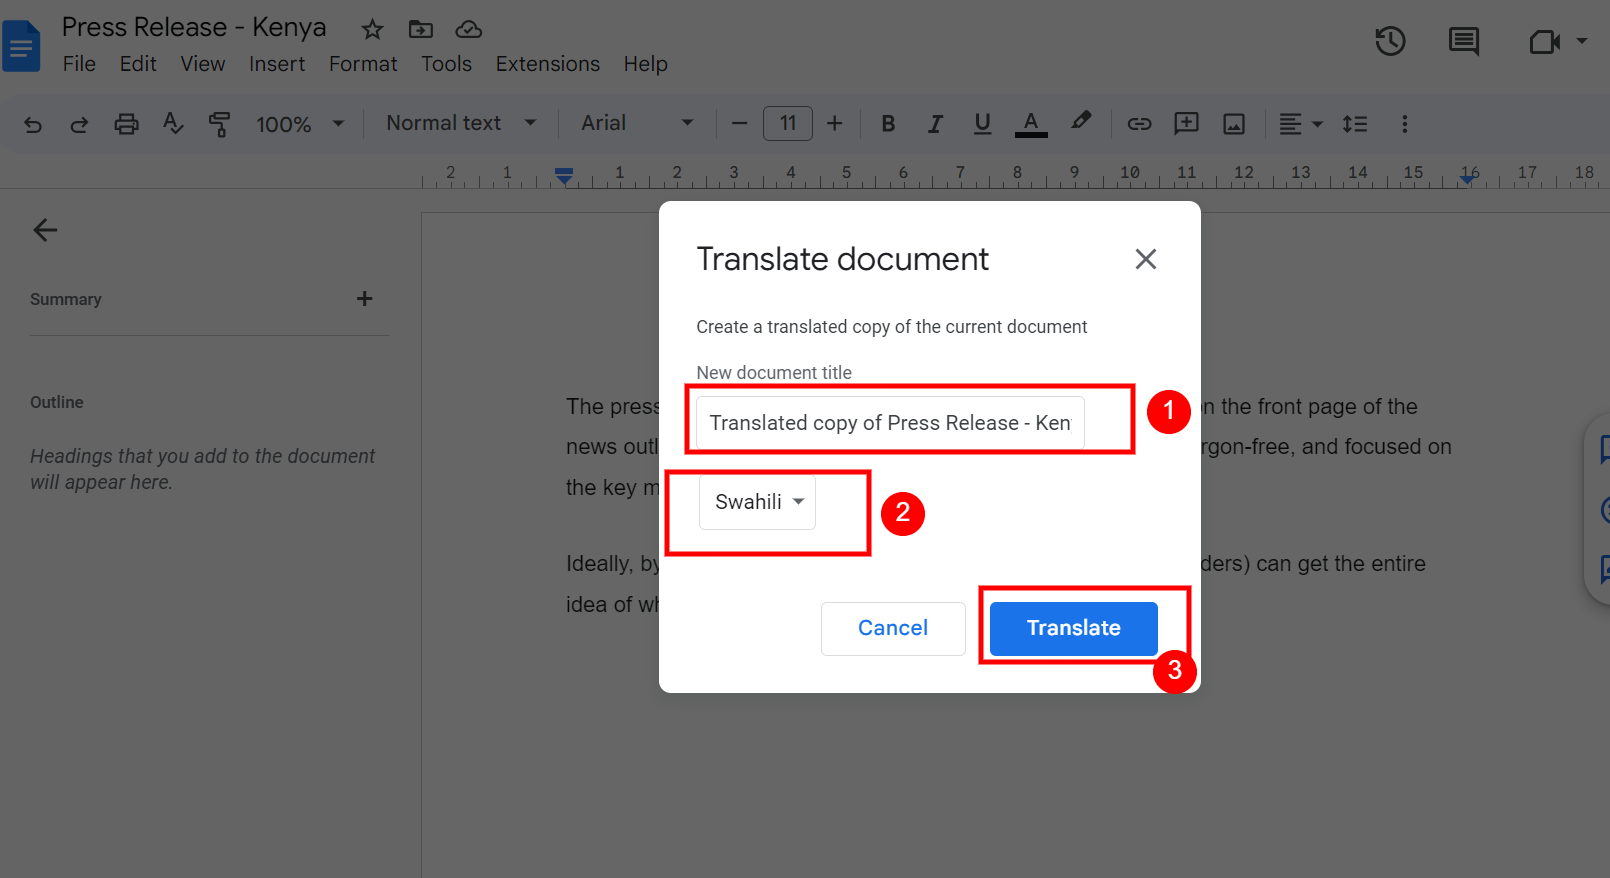Click Cancel in translate dialog

click(893, 628)
